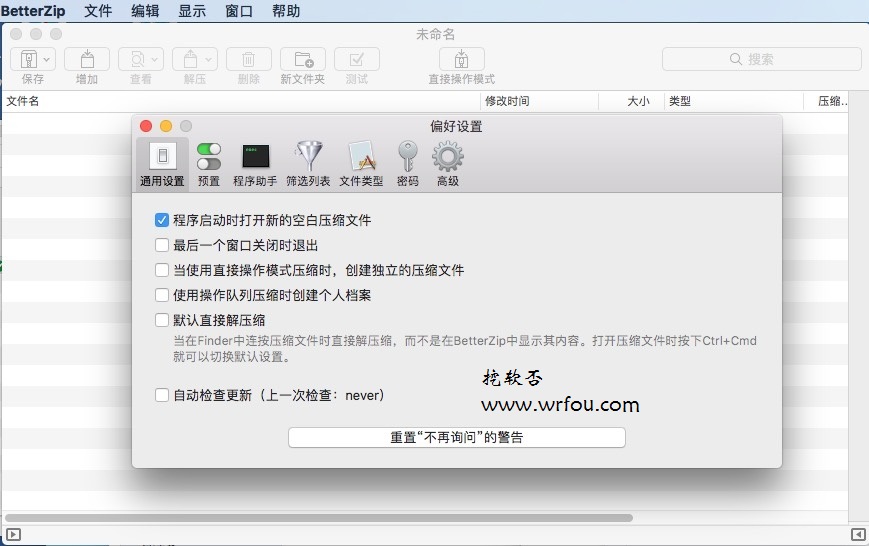Open the 显示 menu
Viewport: 869px width, 546px height.
click(x=192, y=11)
